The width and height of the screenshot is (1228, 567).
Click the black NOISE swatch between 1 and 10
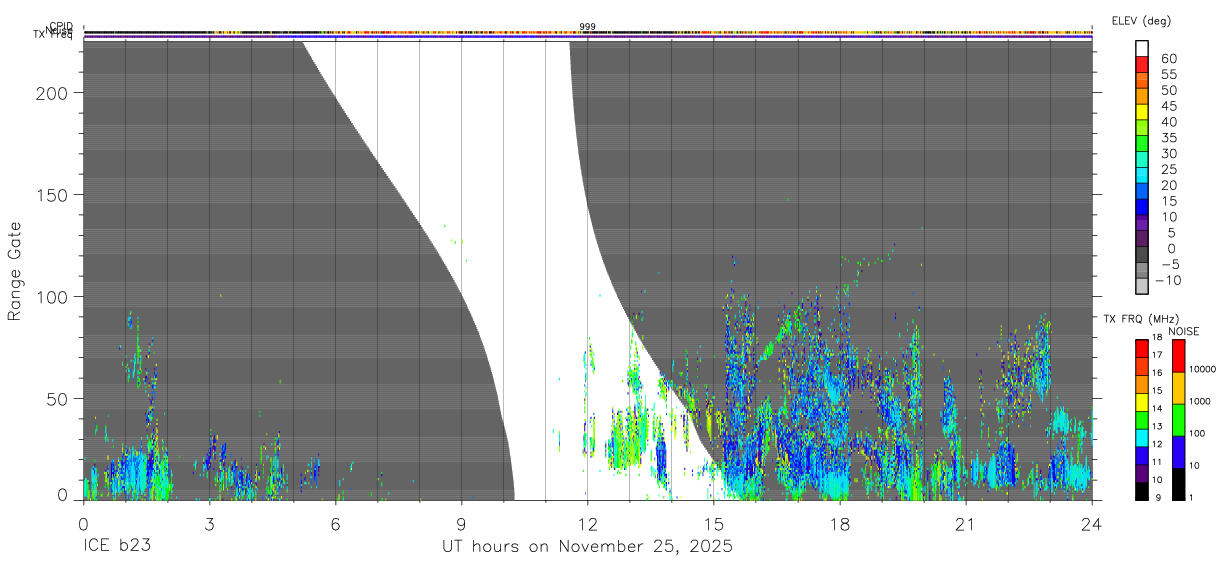pyautogui.click(x=1178, y=484)
